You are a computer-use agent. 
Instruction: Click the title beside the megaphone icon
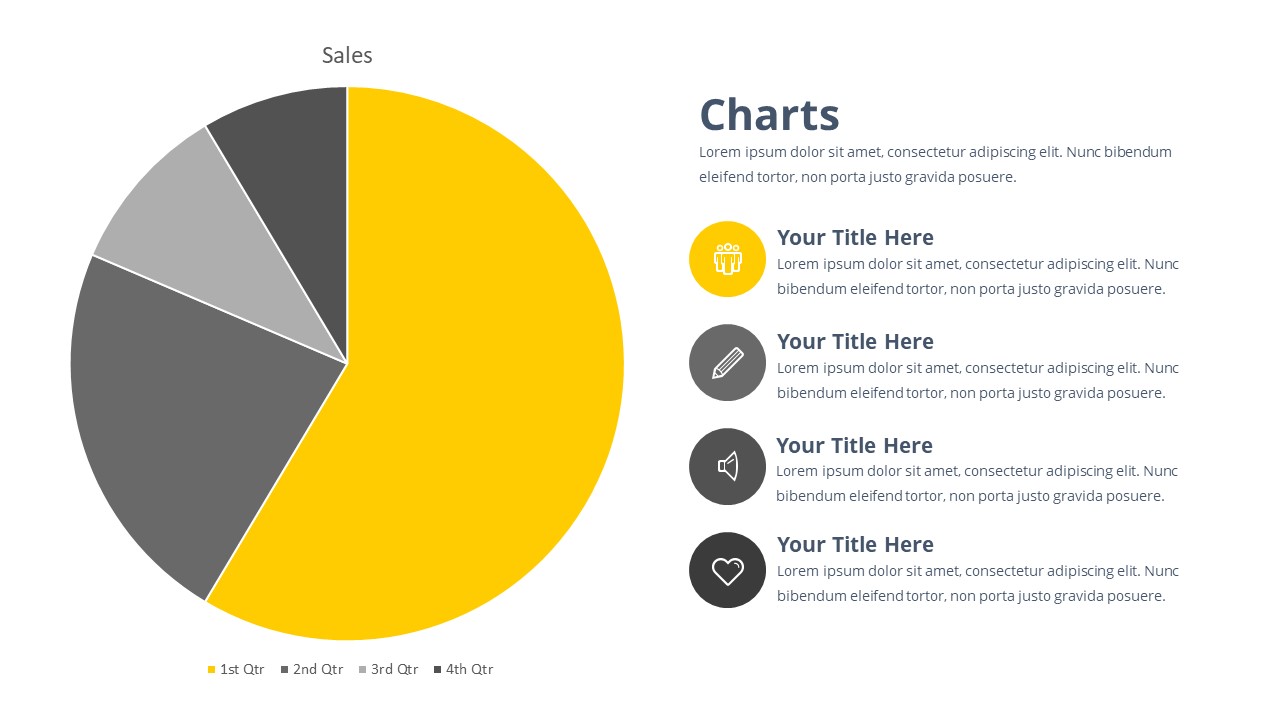(x=854, y=446)
